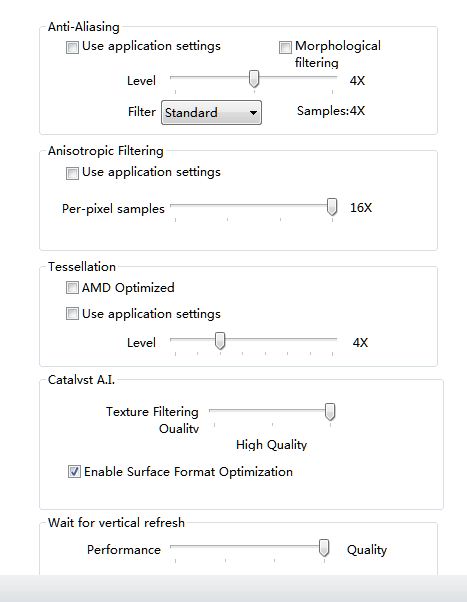467x602 pixels.
Task: Click the Tessellation Level slider handle
Action: pos(220,341)
